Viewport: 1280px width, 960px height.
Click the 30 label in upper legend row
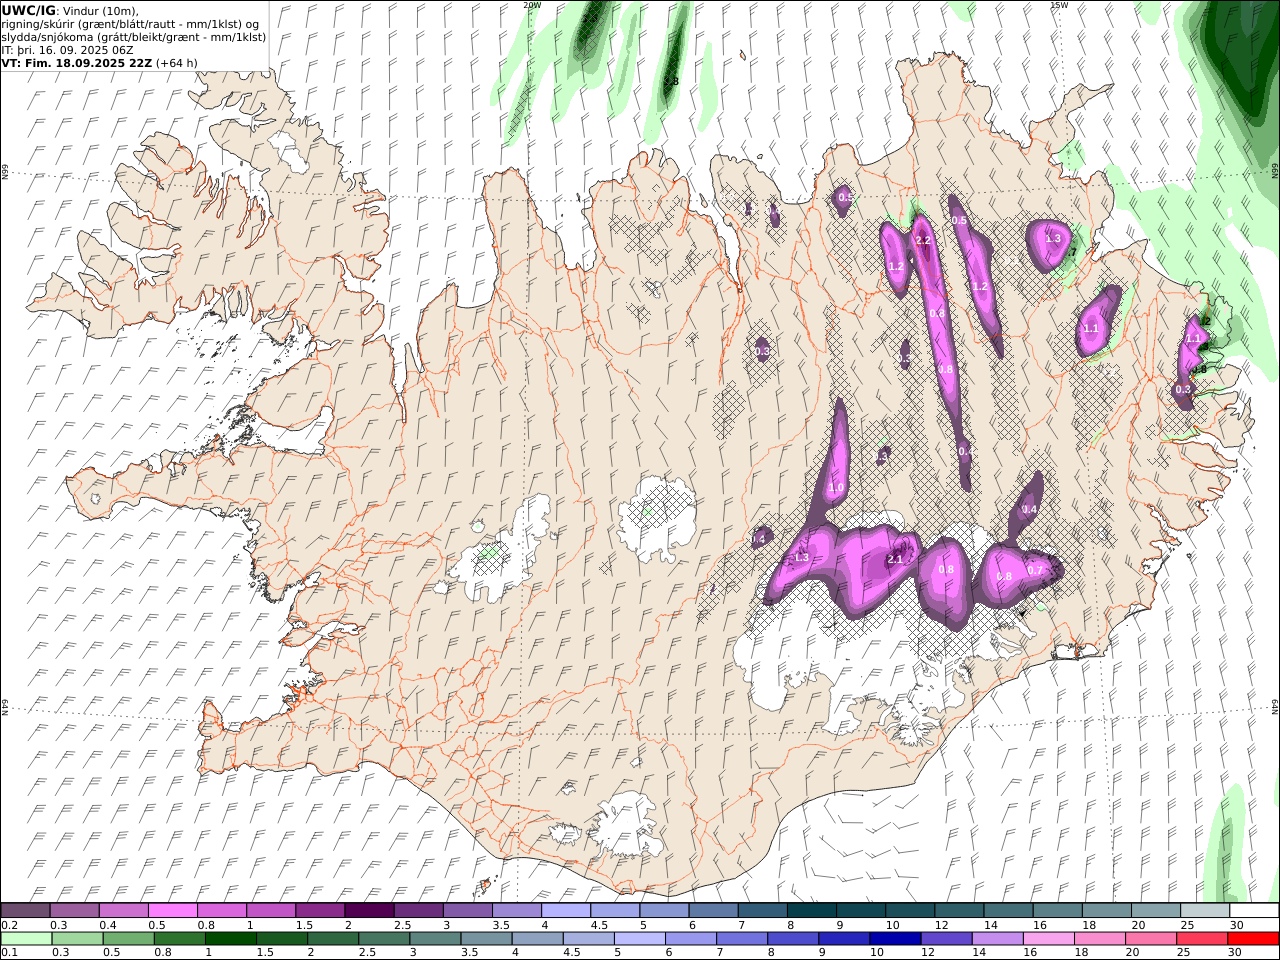click(x=1235, y=925)
